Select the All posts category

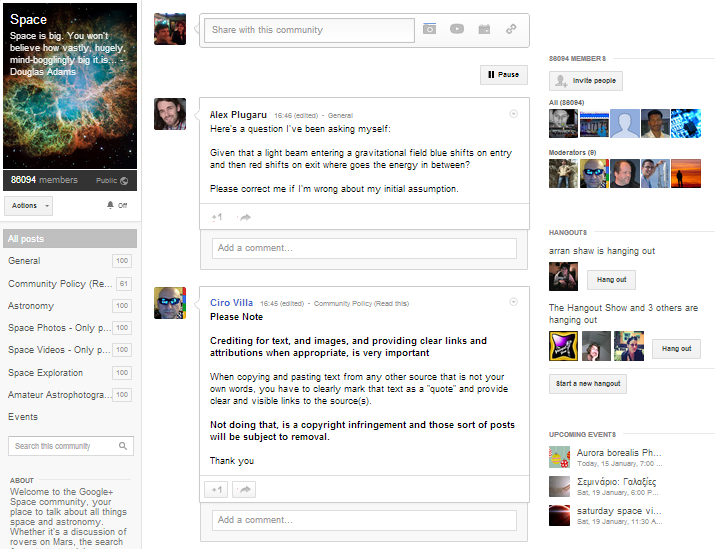[x=70, y=238]
